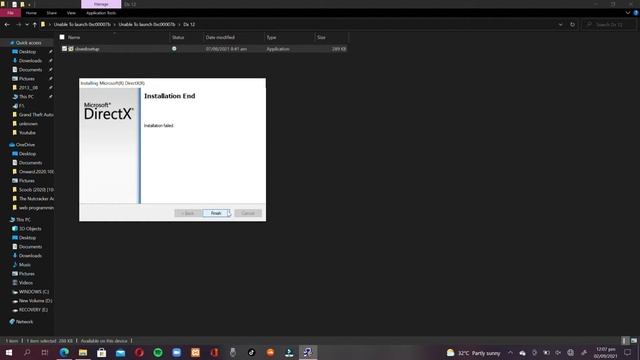Click the Search Dx 12 box

click(x=609, y=24)
